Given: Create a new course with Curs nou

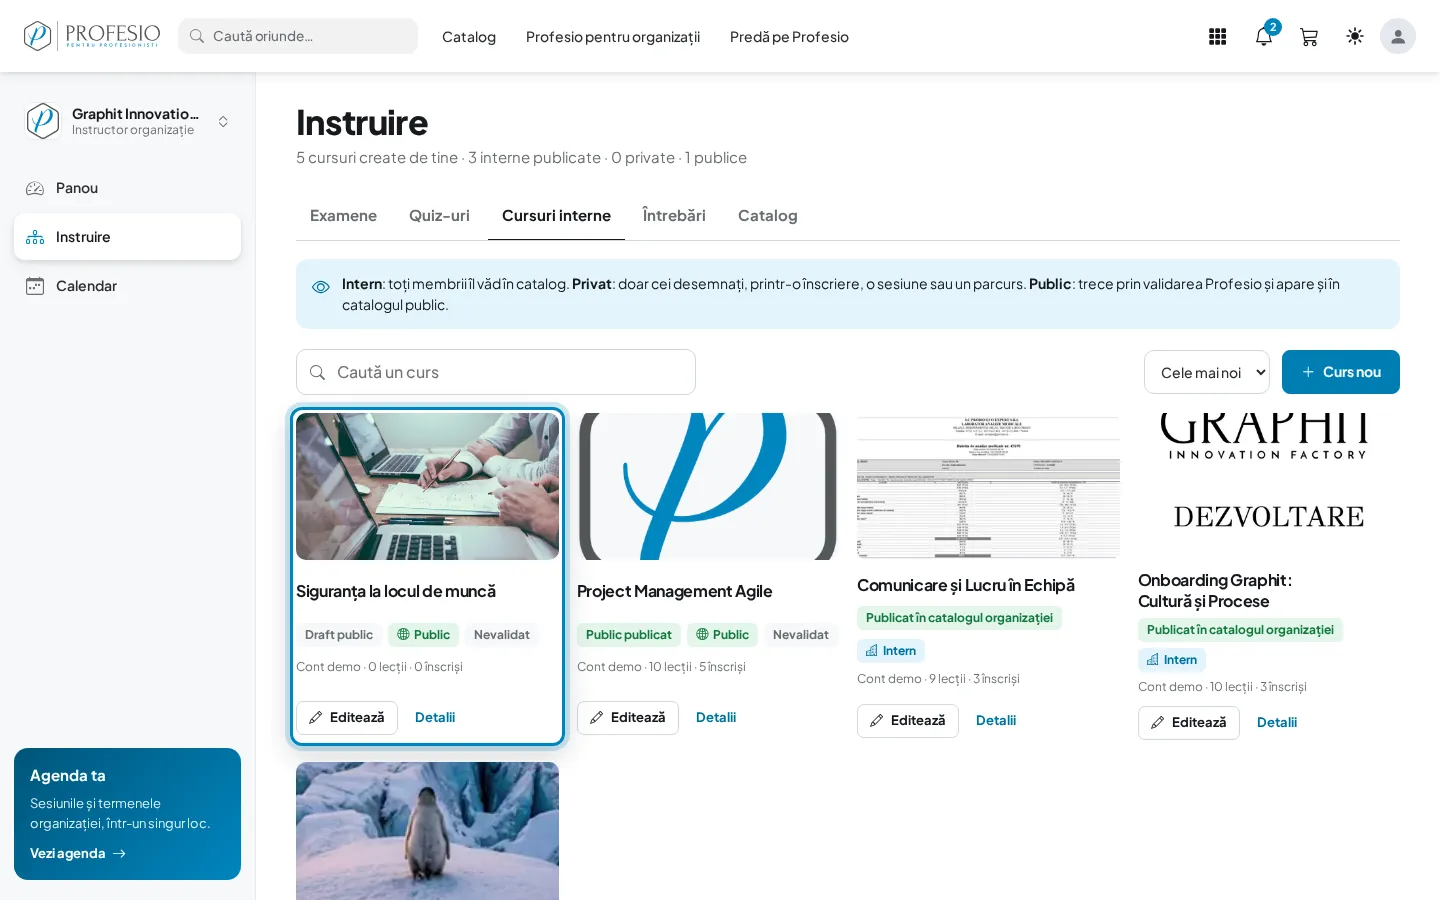Looking at the screenshot, I should tap(1341, 372).
